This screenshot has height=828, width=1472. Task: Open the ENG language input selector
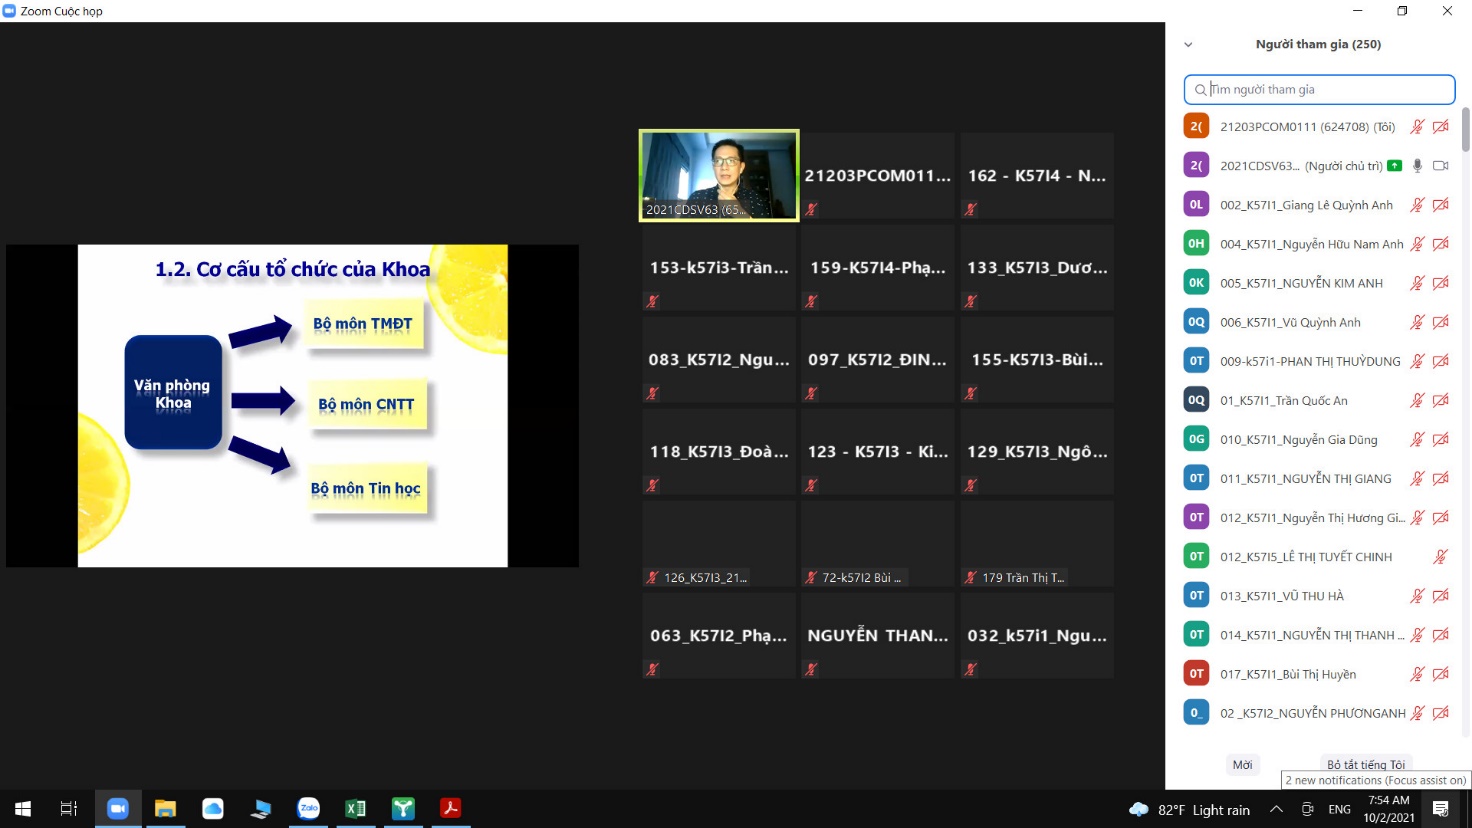[x=1339, y=810]
